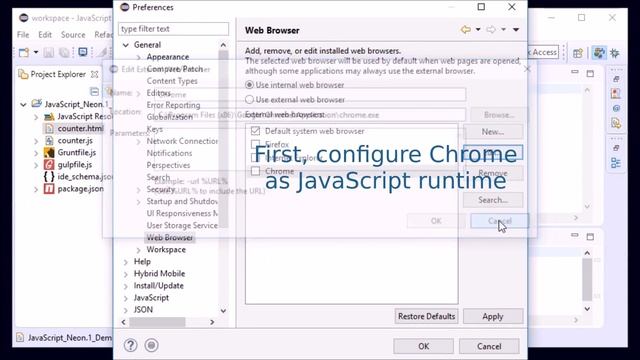Expand the JavaScript preferences node
Viewport: 640px width, 360px height.
(126, 298)
